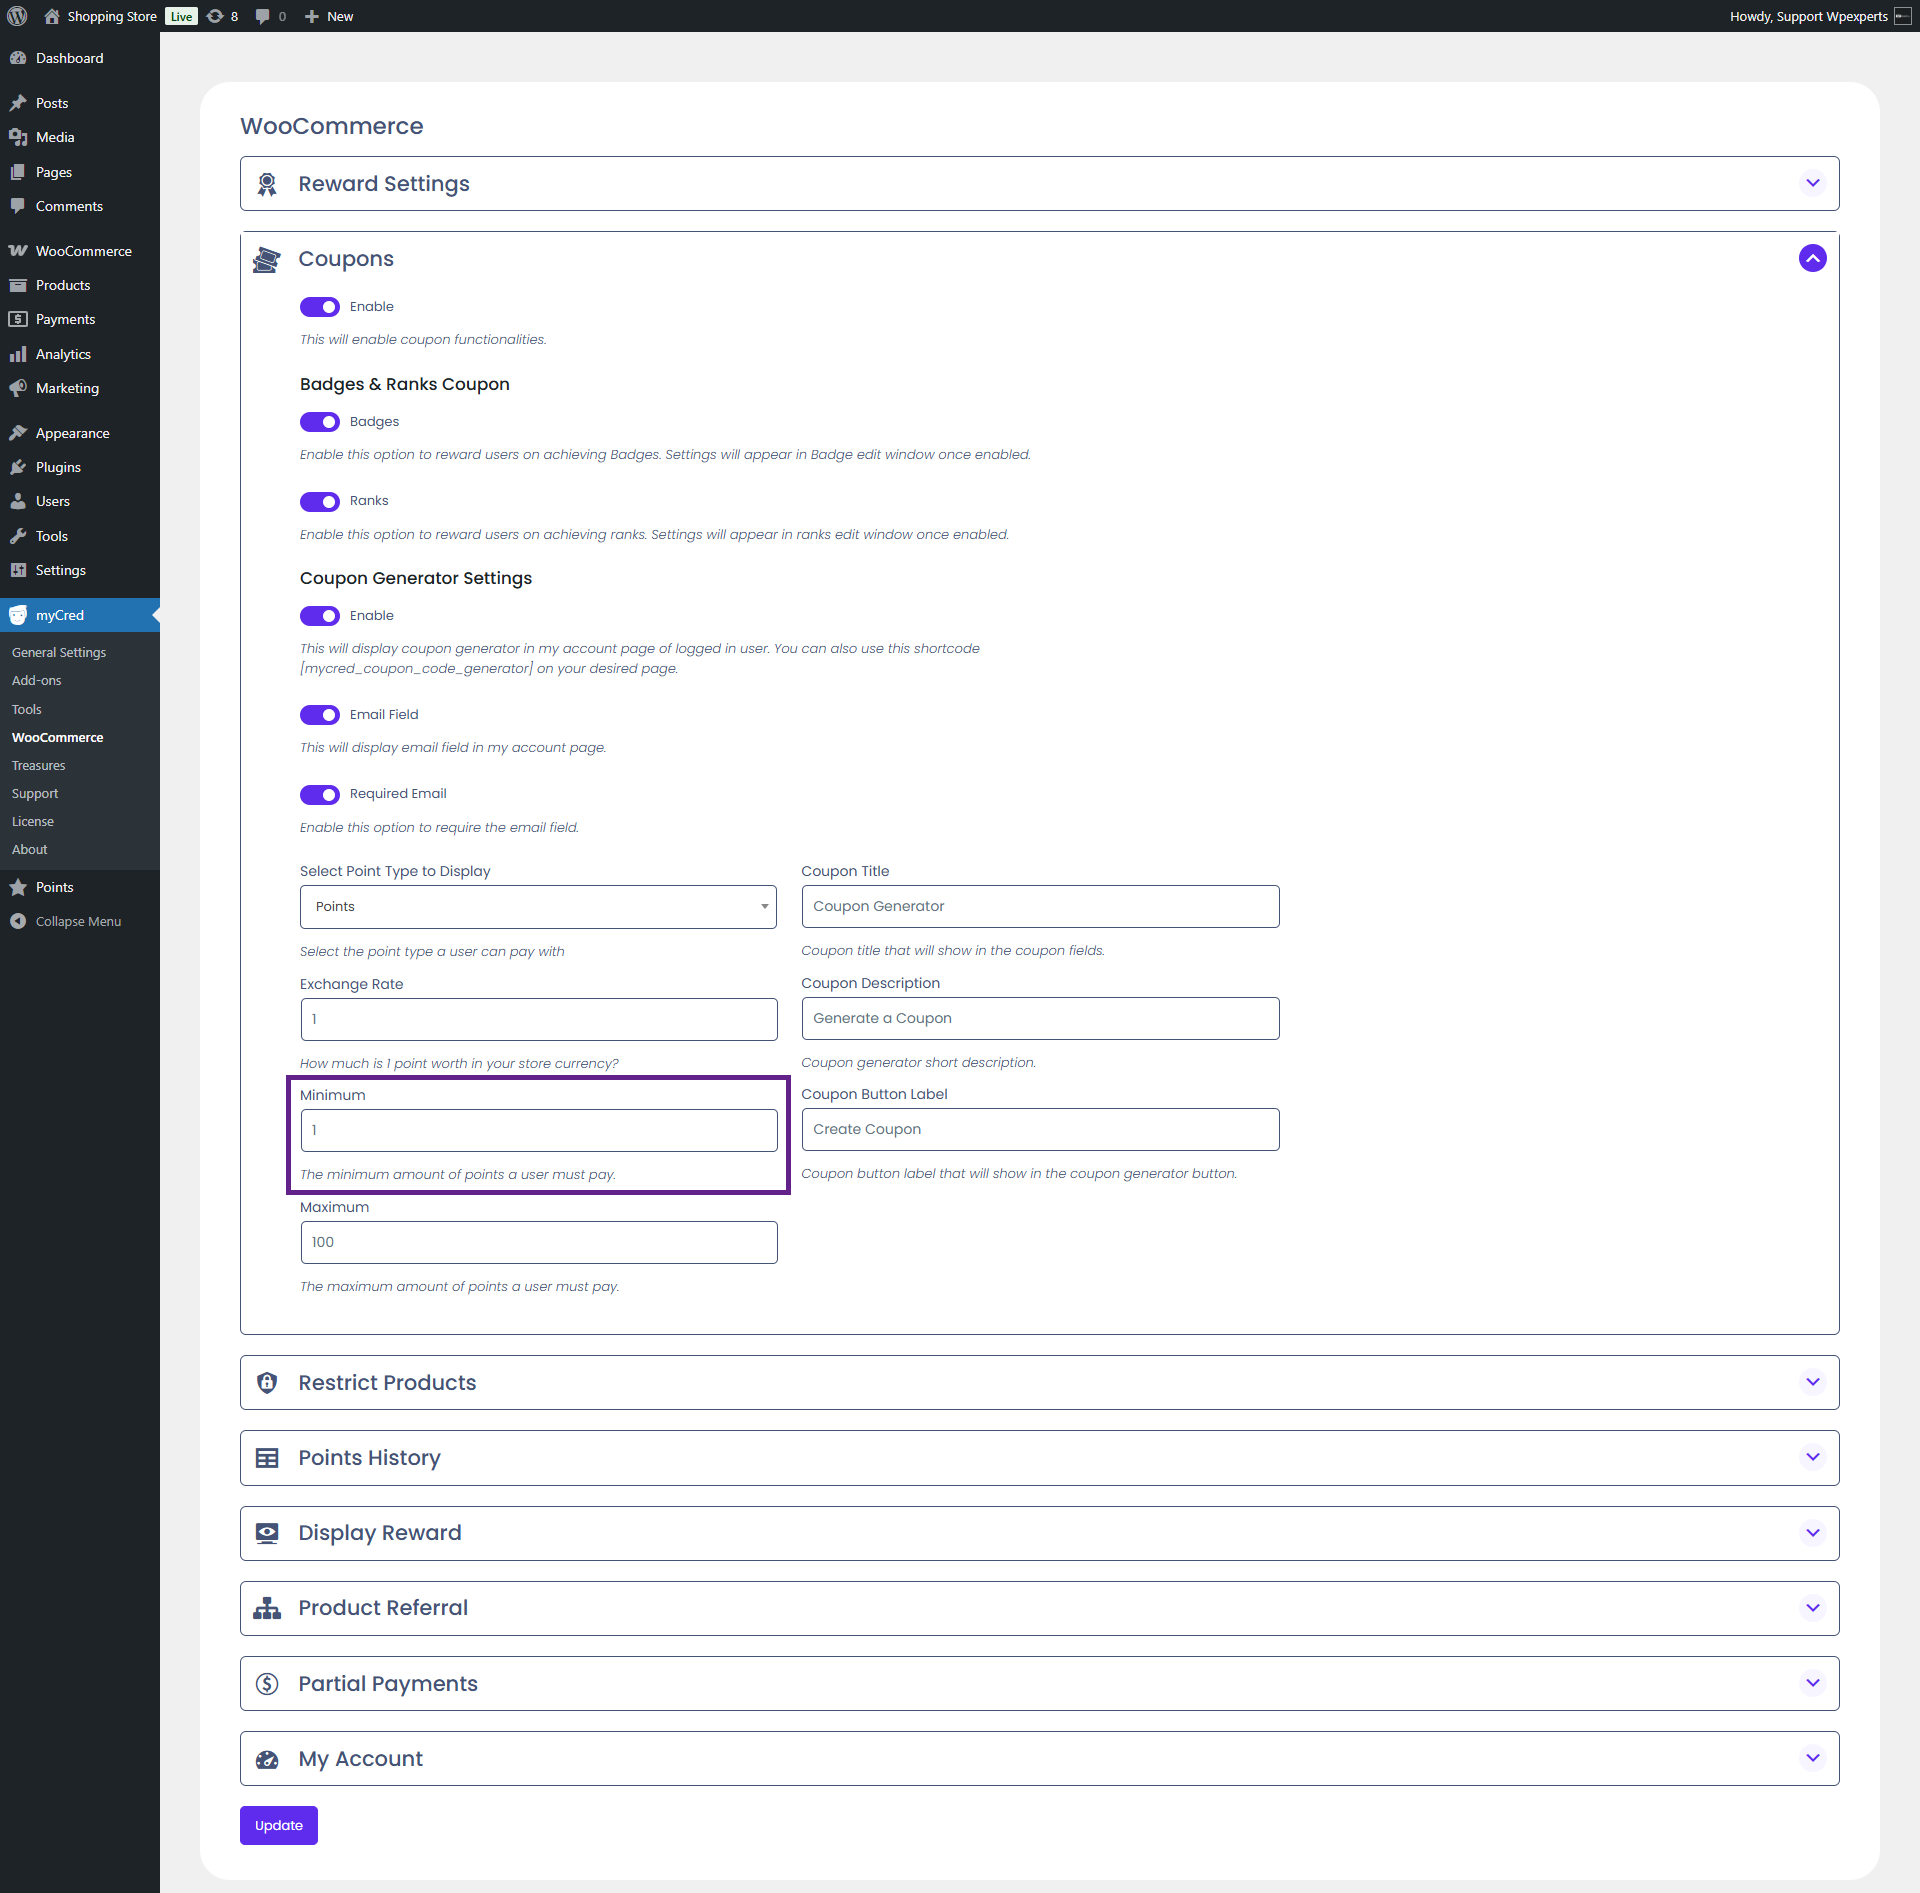Click the Product Referral hierarchy icon
The image size is (1920, 1893).
point(267,1608)
